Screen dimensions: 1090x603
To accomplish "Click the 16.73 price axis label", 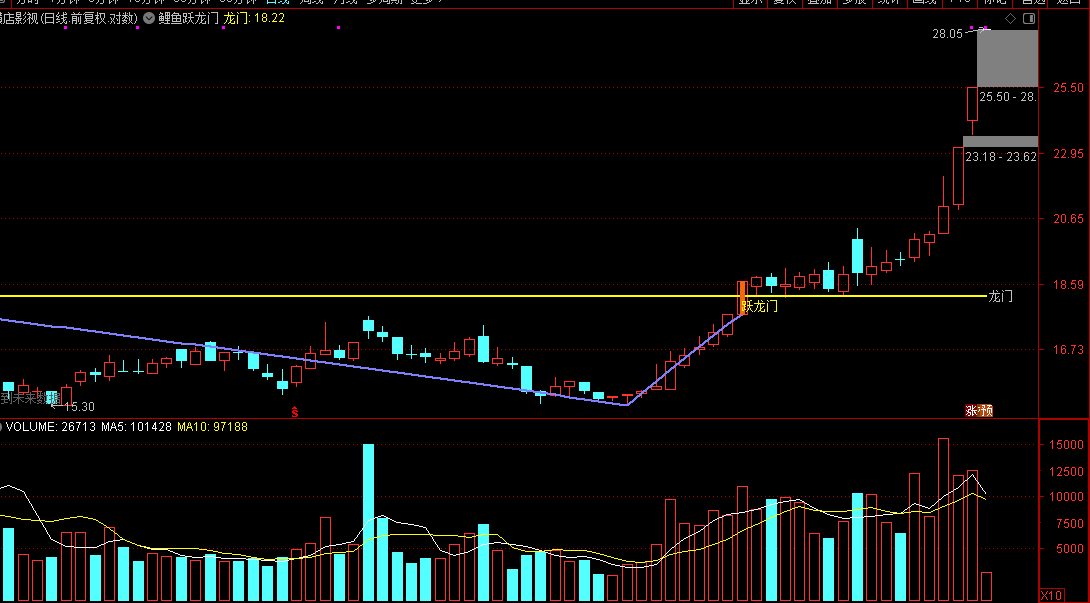I will tap(1068, 349).
